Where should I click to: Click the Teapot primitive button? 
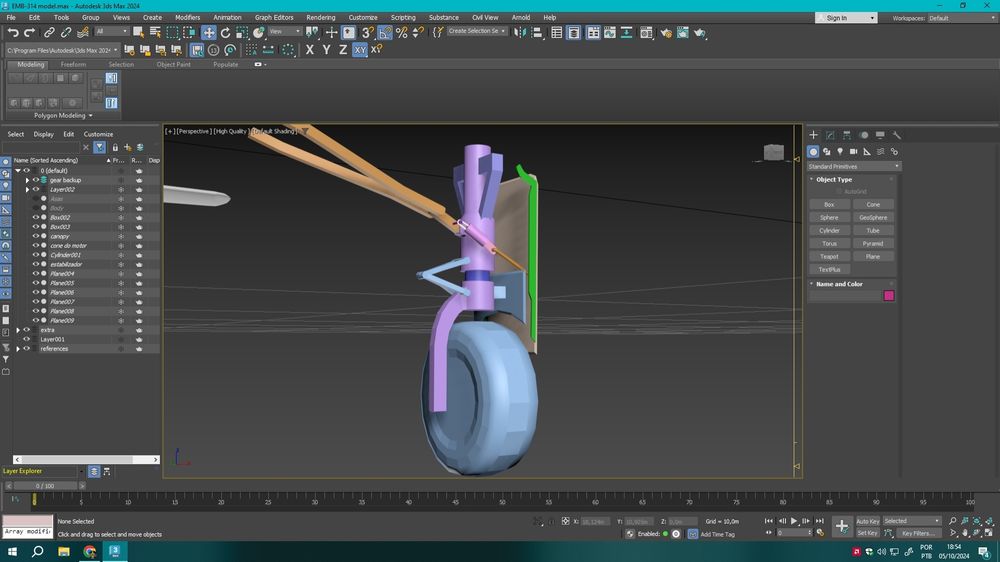click(x=829, y=257)
